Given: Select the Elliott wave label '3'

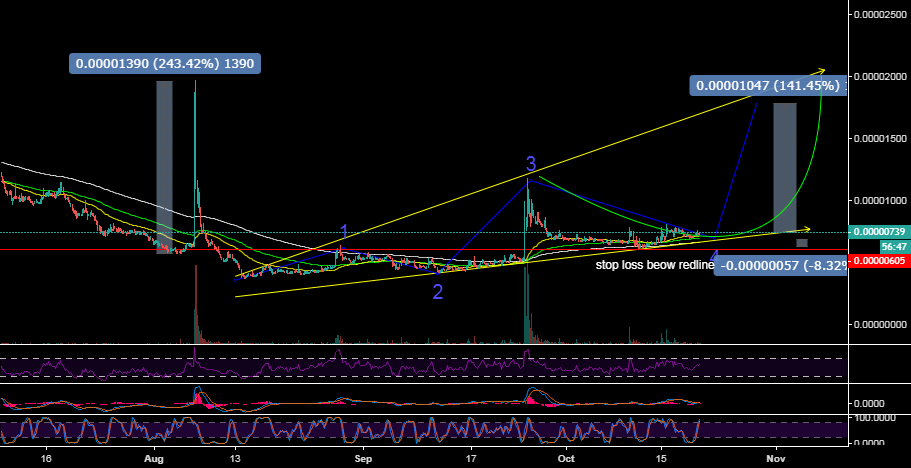Looking at the screenshot, I should (531, 162).
